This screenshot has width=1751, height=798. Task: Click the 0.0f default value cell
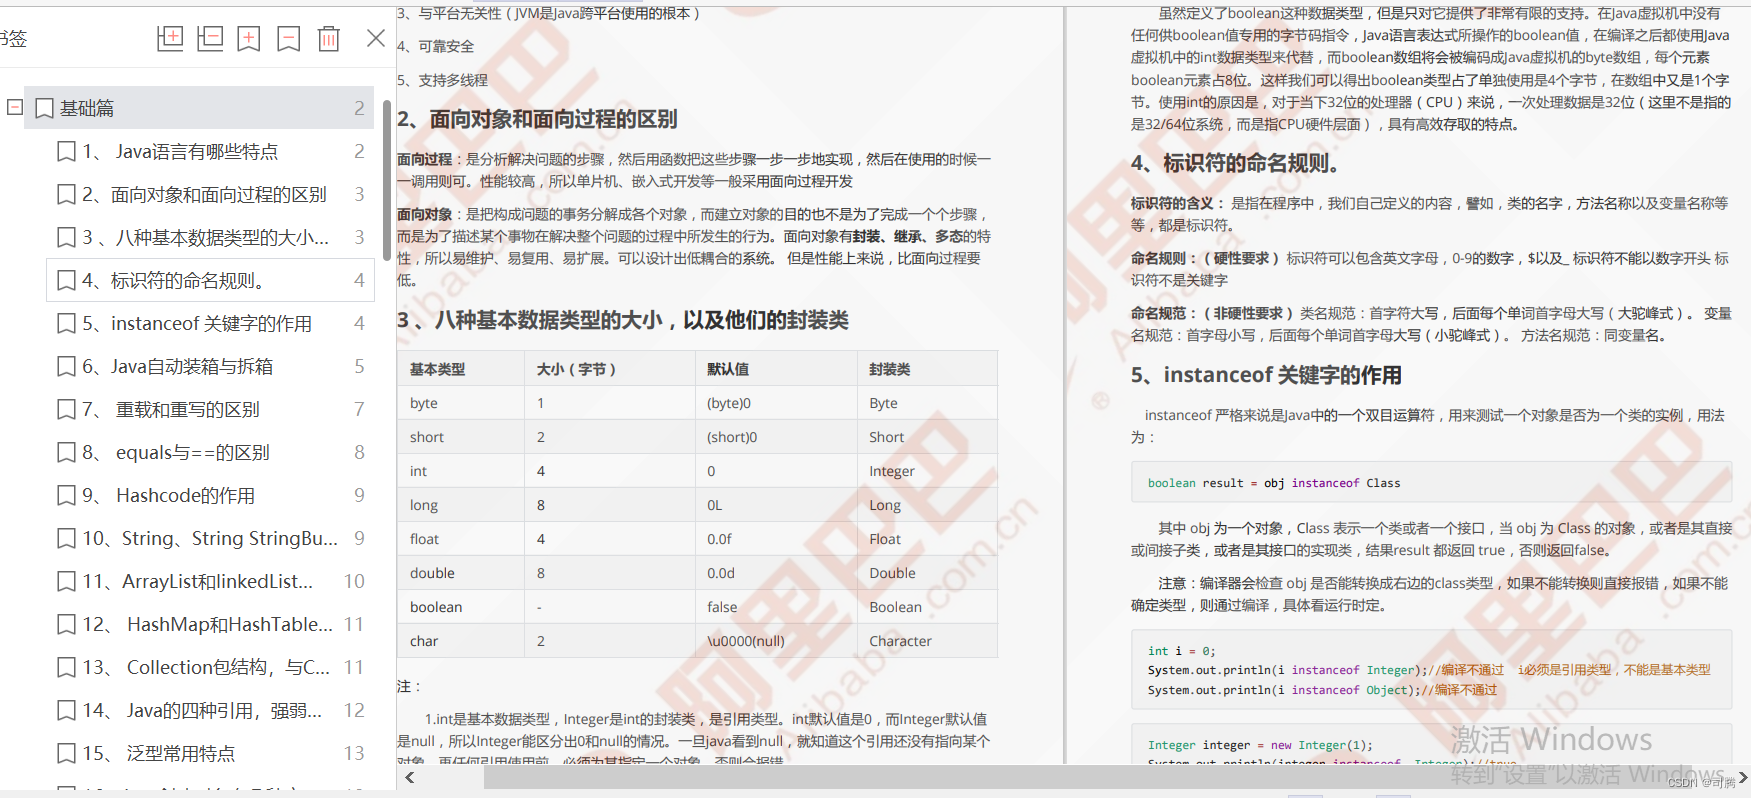pyautogui.click(x=719, y=539)
